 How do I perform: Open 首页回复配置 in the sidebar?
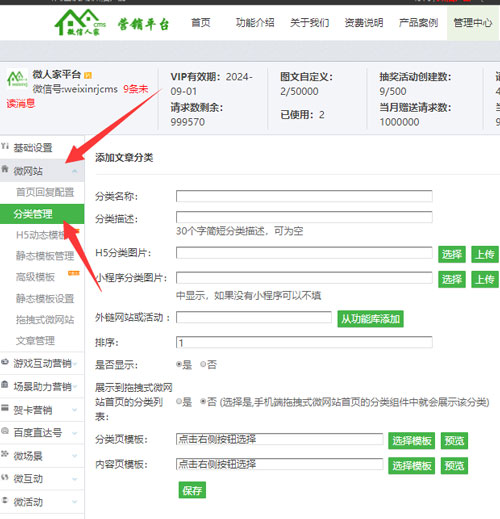(x=45, y=192)
